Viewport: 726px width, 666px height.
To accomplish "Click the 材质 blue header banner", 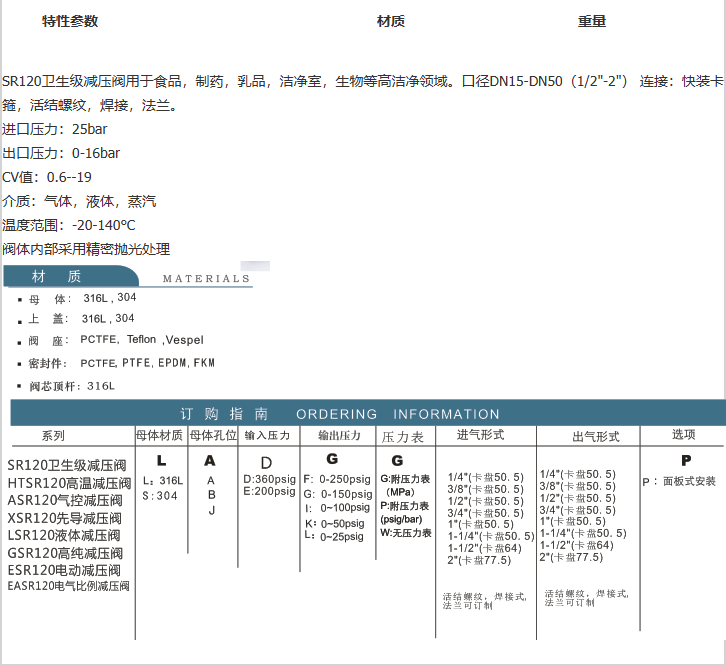I will tap(71, 276).
